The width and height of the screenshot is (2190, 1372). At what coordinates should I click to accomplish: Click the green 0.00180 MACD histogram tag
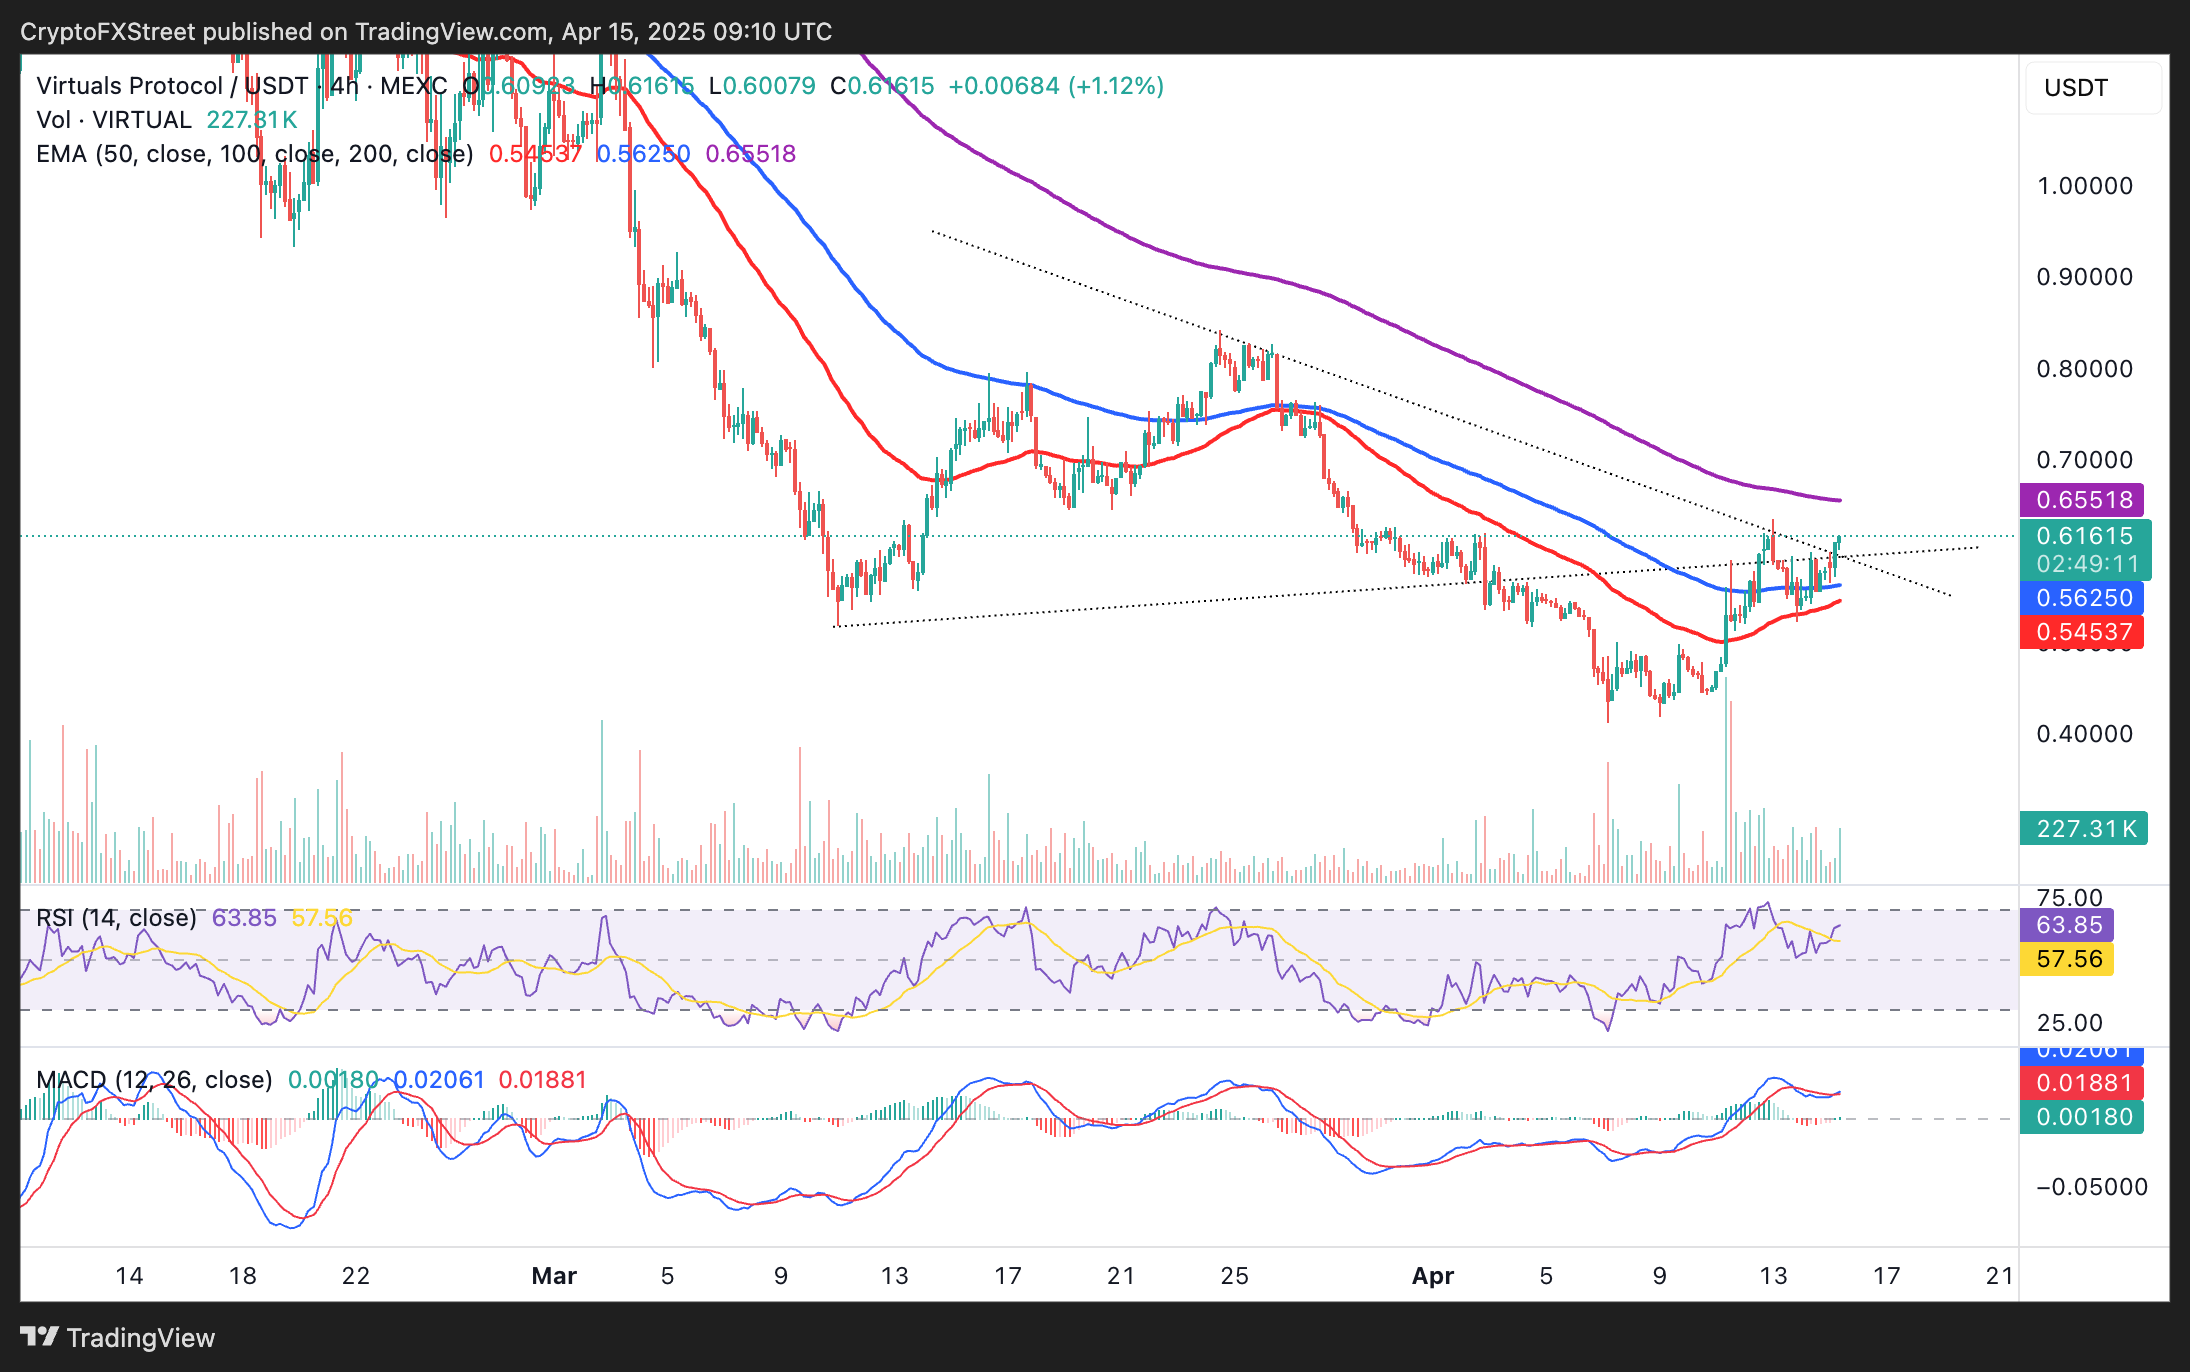click(x=2084, y=1117)
